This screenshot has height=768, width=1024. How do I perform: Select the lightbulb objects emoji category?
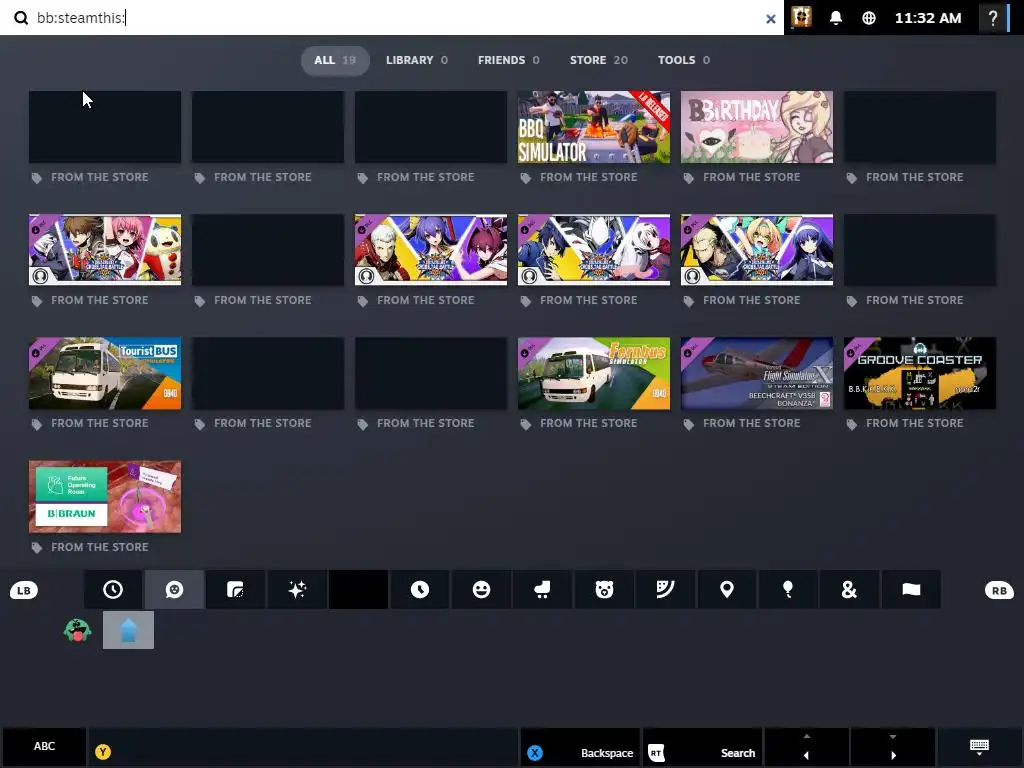point(788,590)
